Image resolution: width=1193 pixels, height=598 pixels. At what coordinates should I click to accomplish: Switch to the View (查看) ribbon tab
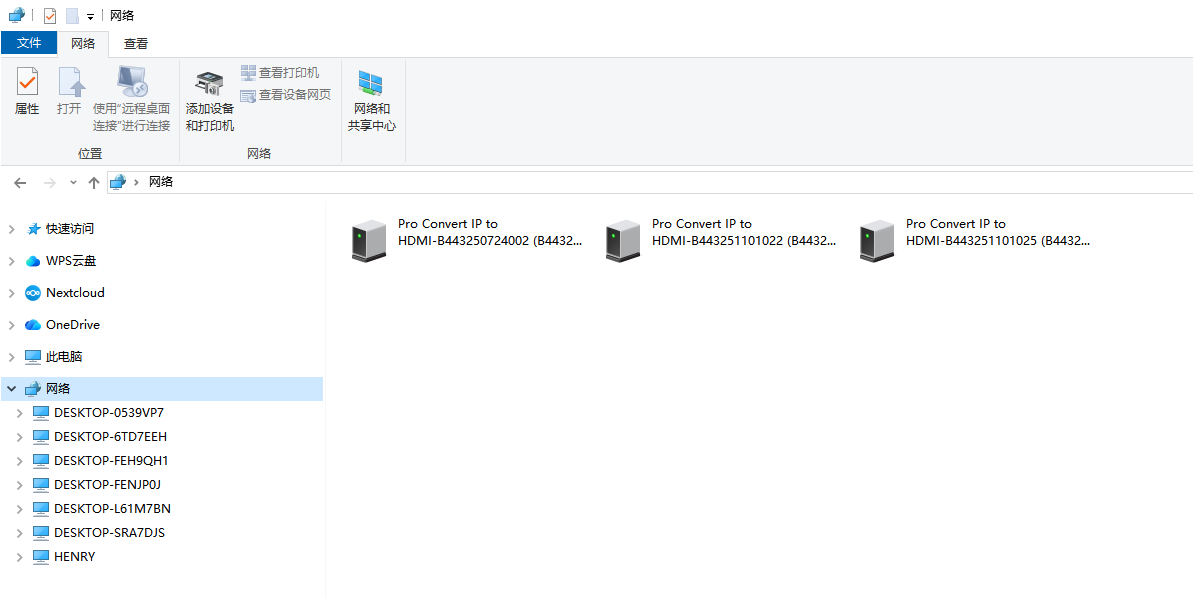click(136, 43)
